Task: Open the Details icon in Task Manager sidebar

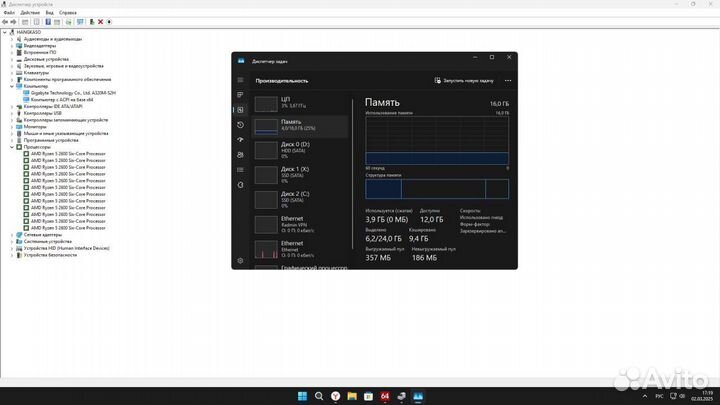Action: click(x=240, y=170)
